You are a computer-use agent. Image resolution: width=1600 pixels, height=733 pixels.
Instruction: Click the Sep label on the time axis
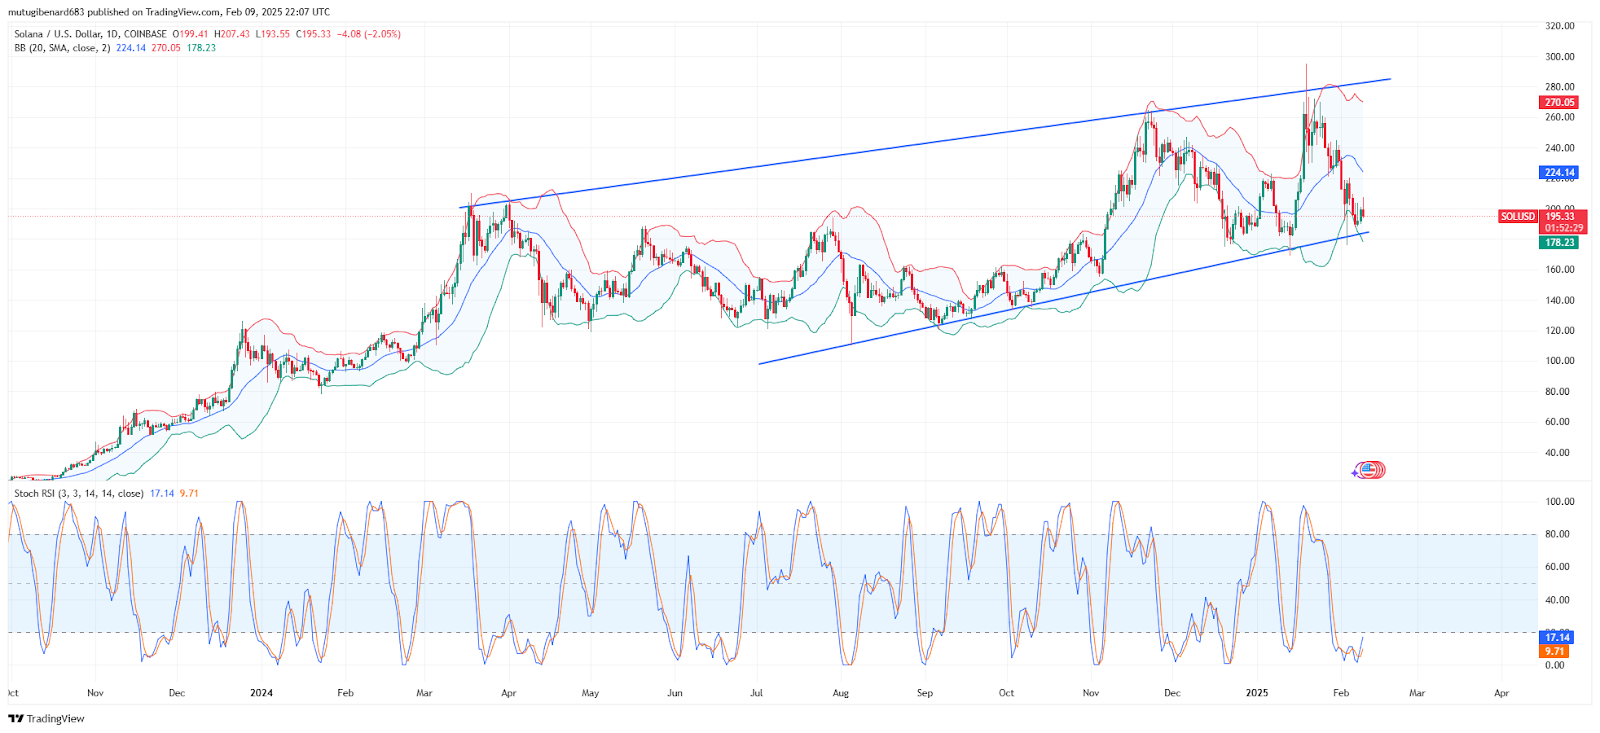point(924,692)
